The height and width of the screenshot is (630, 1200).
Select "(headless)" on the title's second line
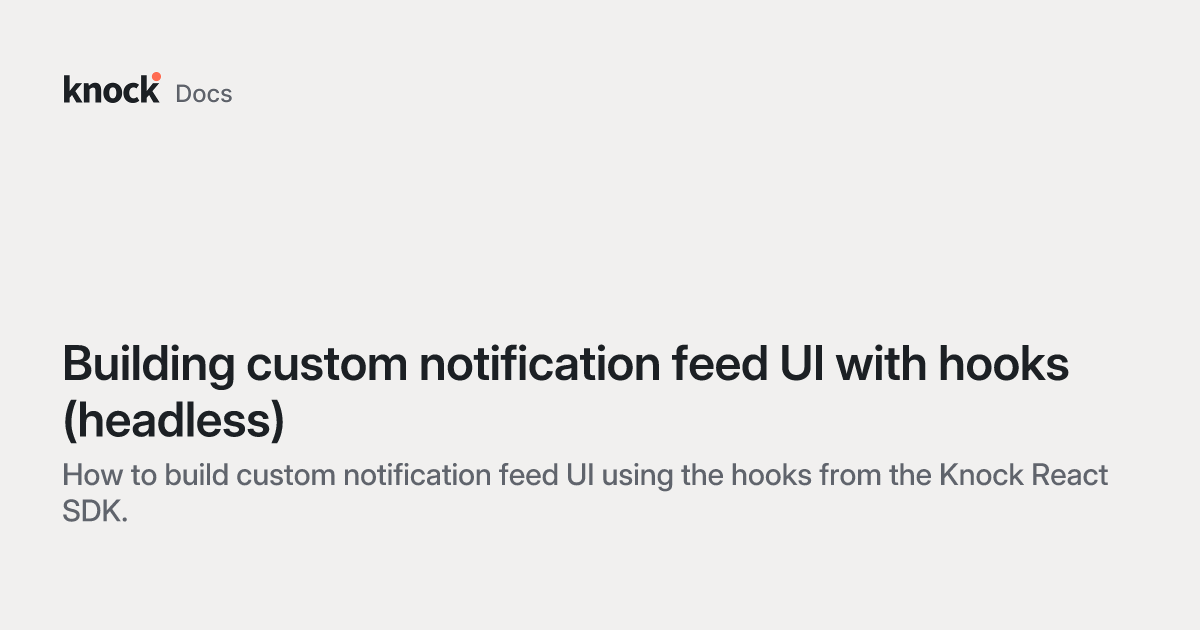174,422
